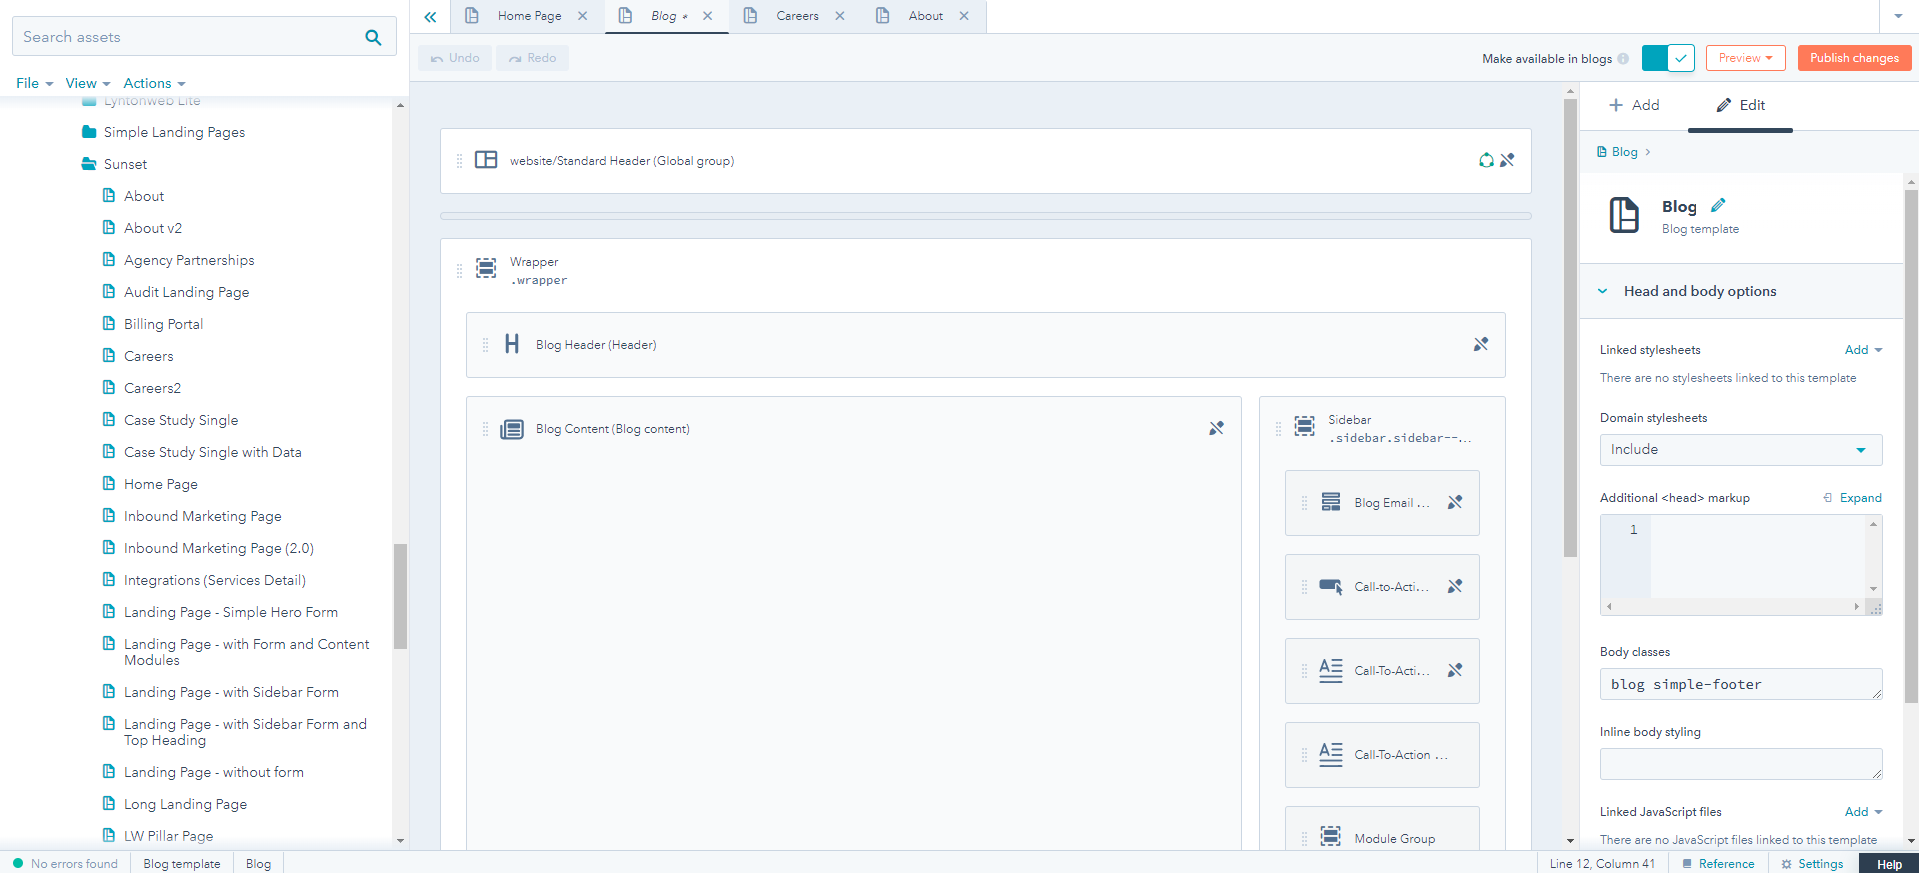Screen dimensions: 1919x873
Task: Switch to the About tab
Action: click(926, 16)
